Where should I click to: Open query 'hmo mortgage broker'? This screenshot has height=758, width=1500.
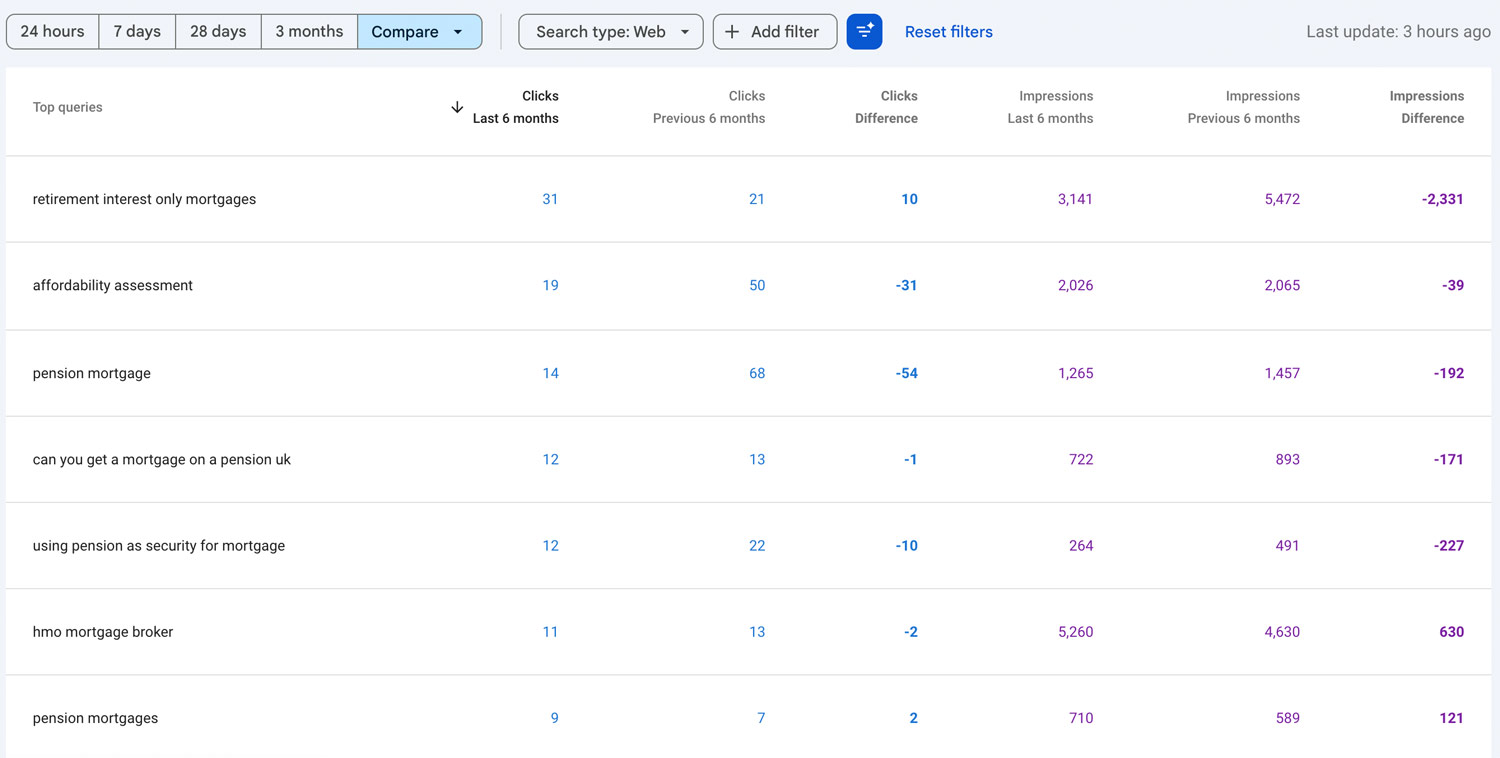pyautogui.click(x=103, y=631)
